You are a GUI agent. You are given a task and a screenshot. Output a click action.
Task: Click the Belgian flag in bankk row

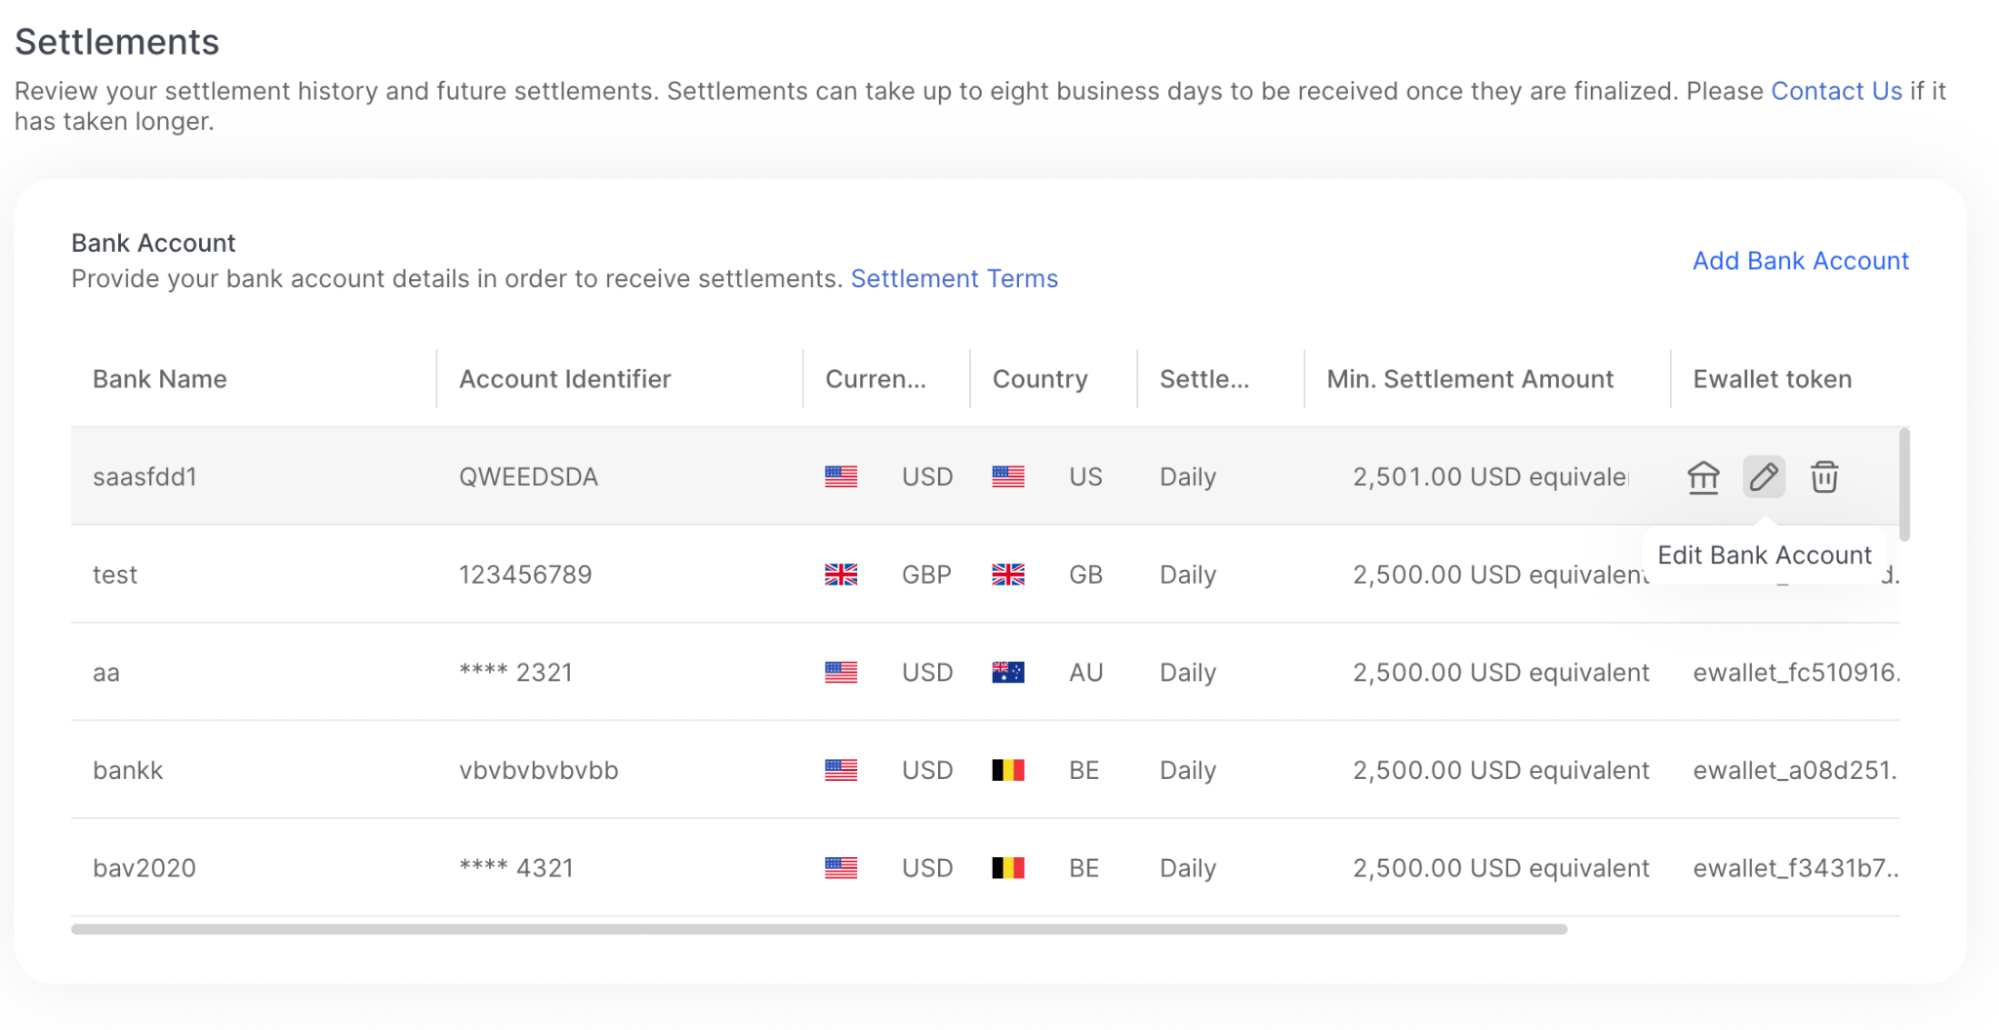(x=1008, y=770)
